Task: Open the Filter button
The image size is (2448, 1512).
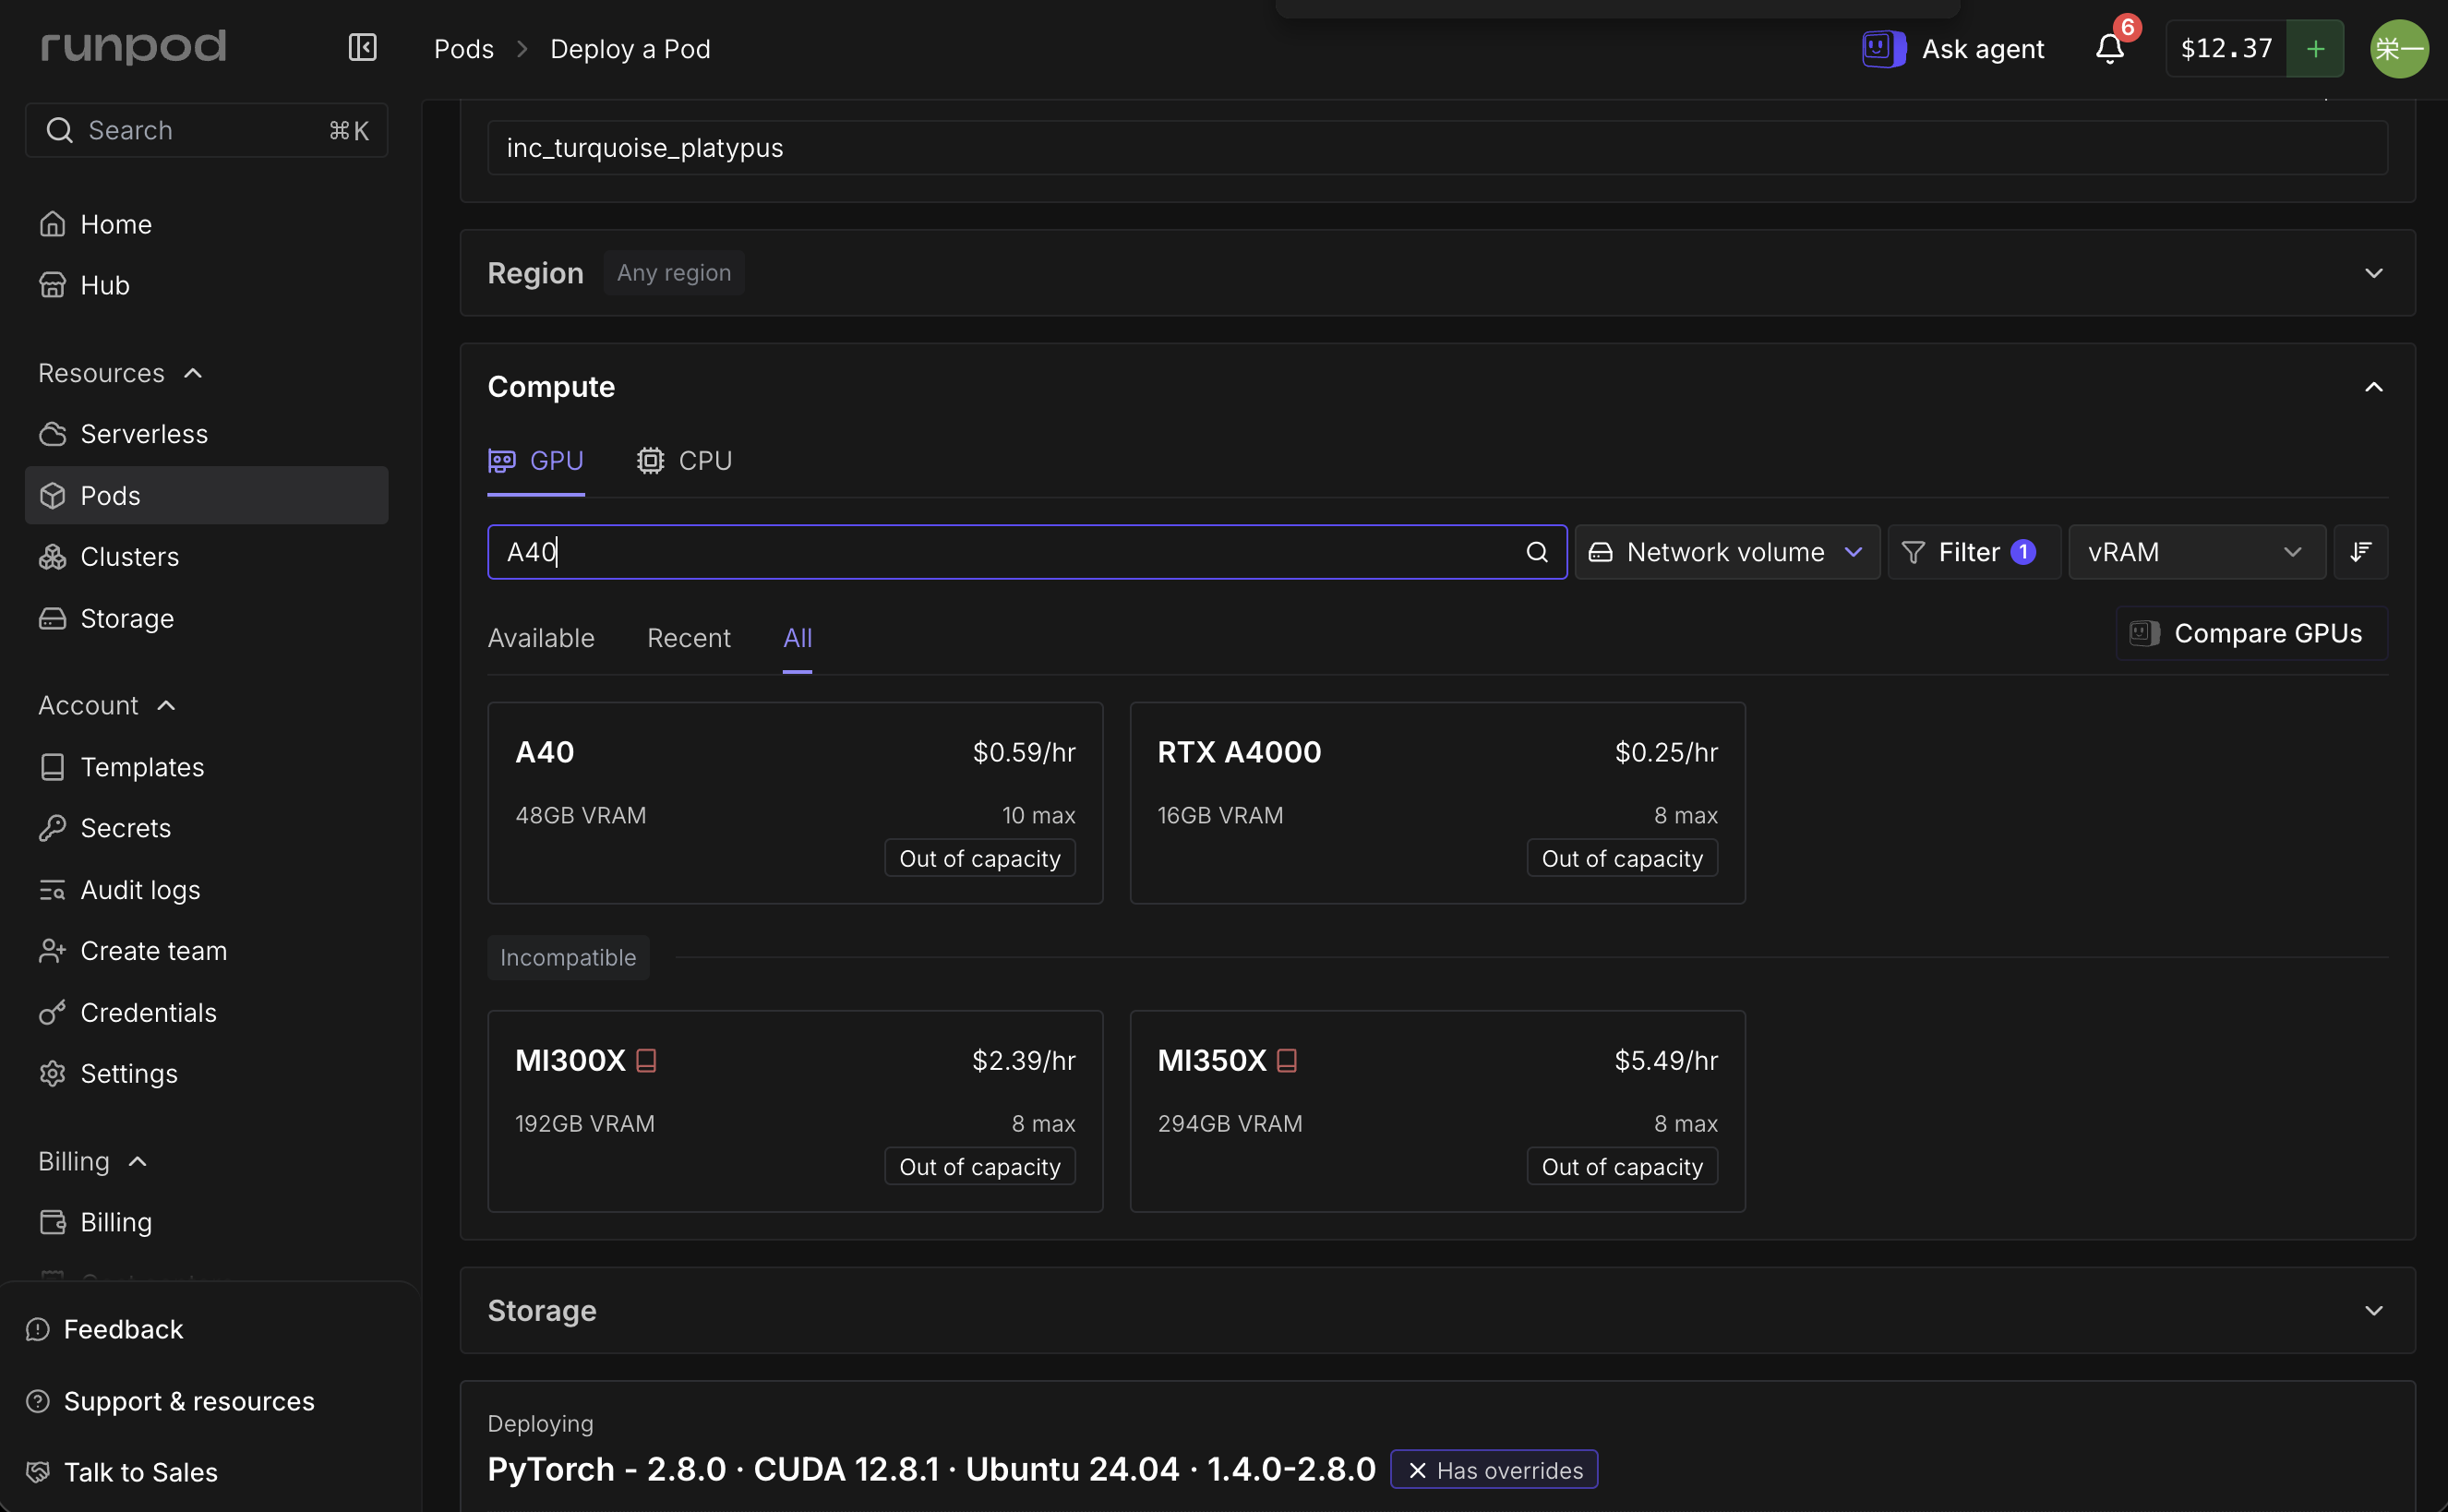Action: point(1973,552)
